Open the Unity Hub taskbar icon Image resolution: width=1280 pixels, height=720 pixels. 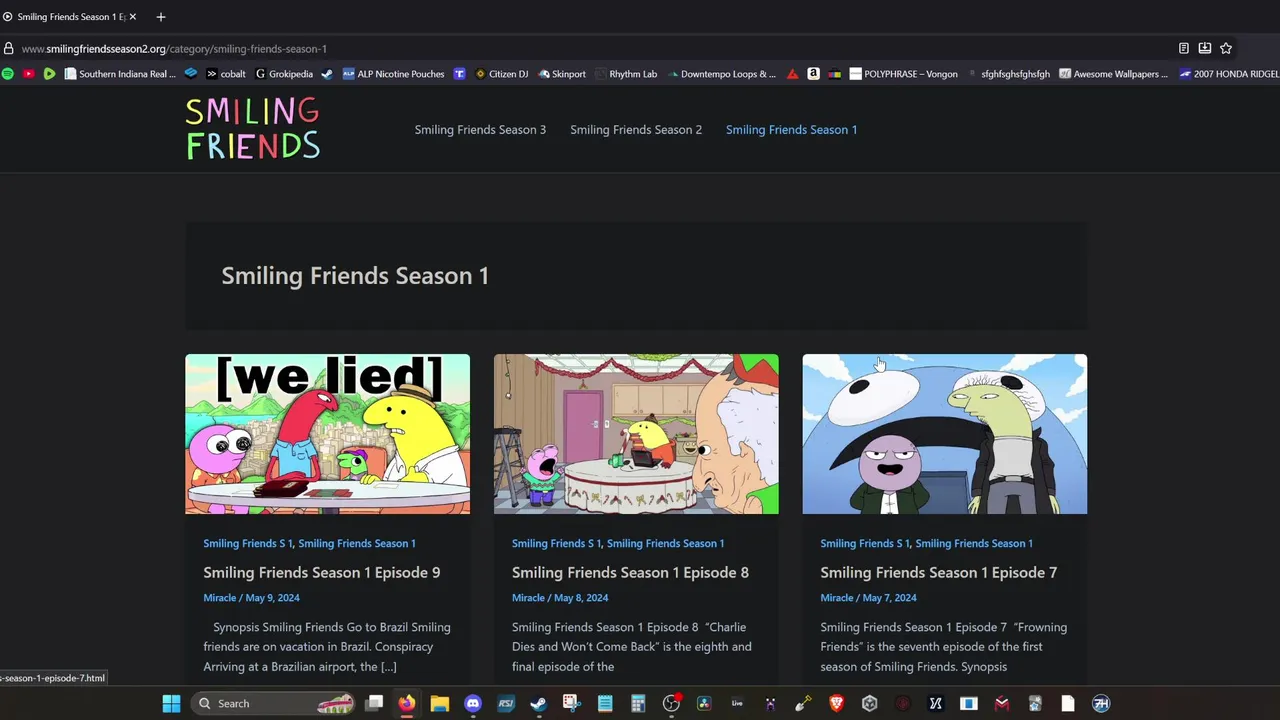869,703
